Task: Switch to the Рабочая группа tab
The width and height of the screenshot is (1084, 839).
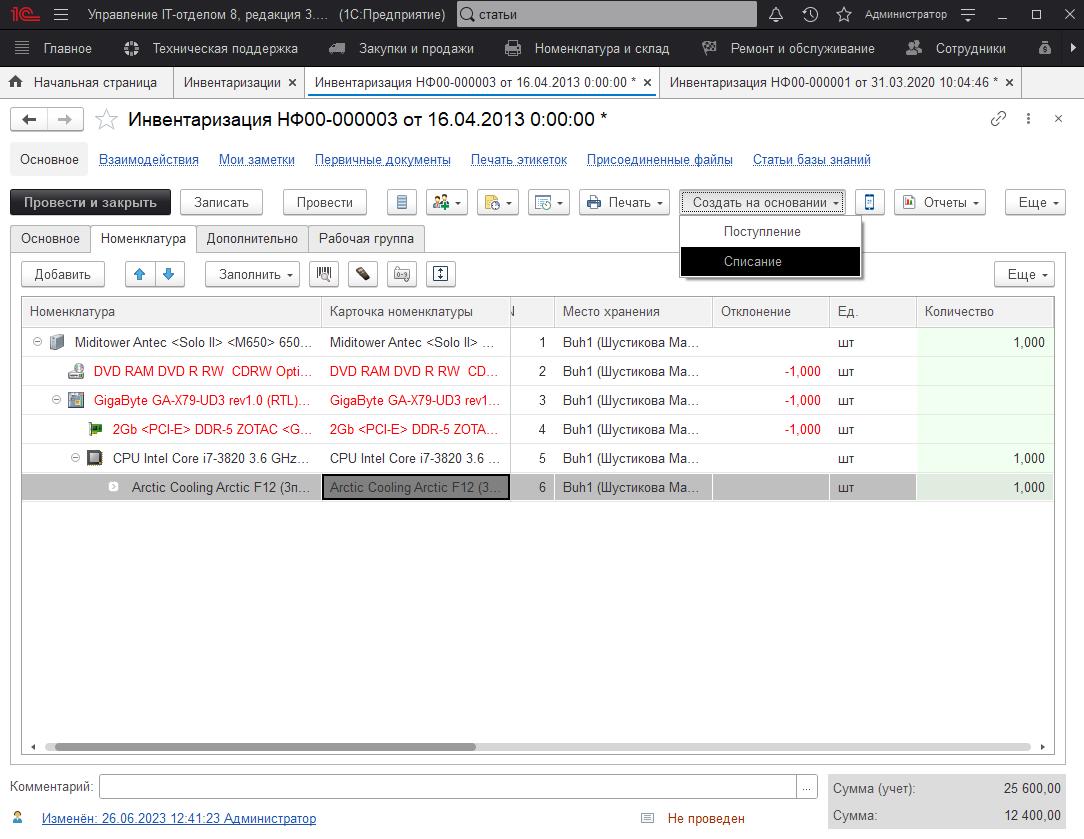Action: [366, 239]
